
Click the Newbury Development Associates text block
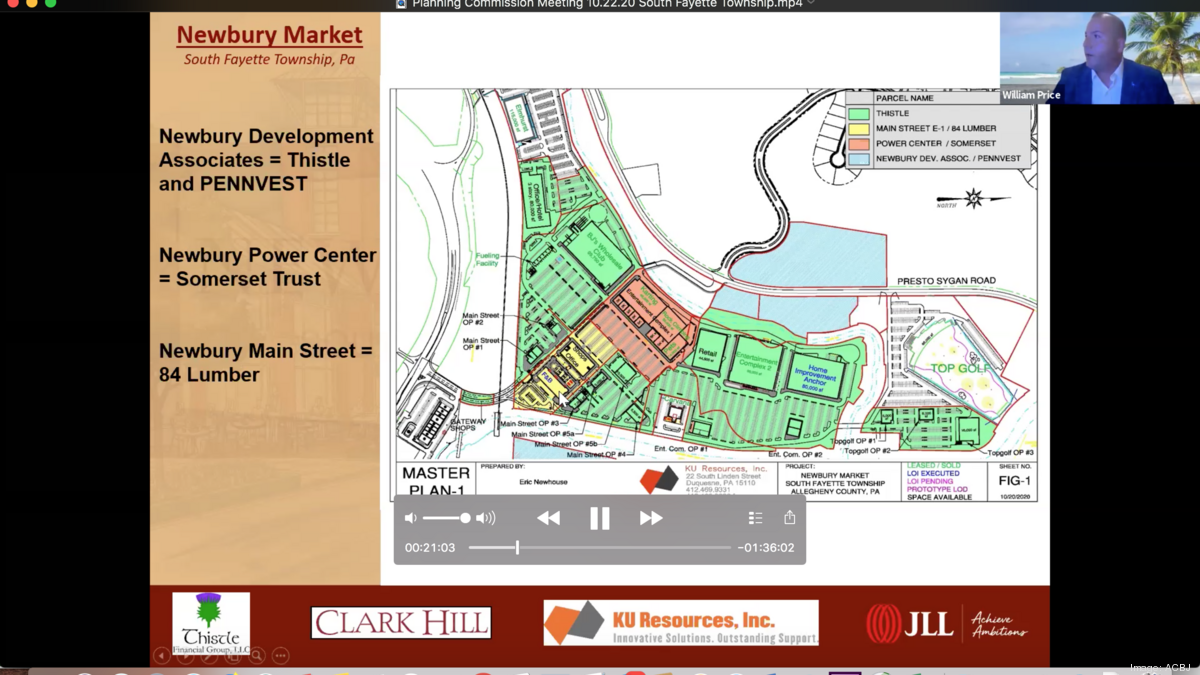point(266,160)
